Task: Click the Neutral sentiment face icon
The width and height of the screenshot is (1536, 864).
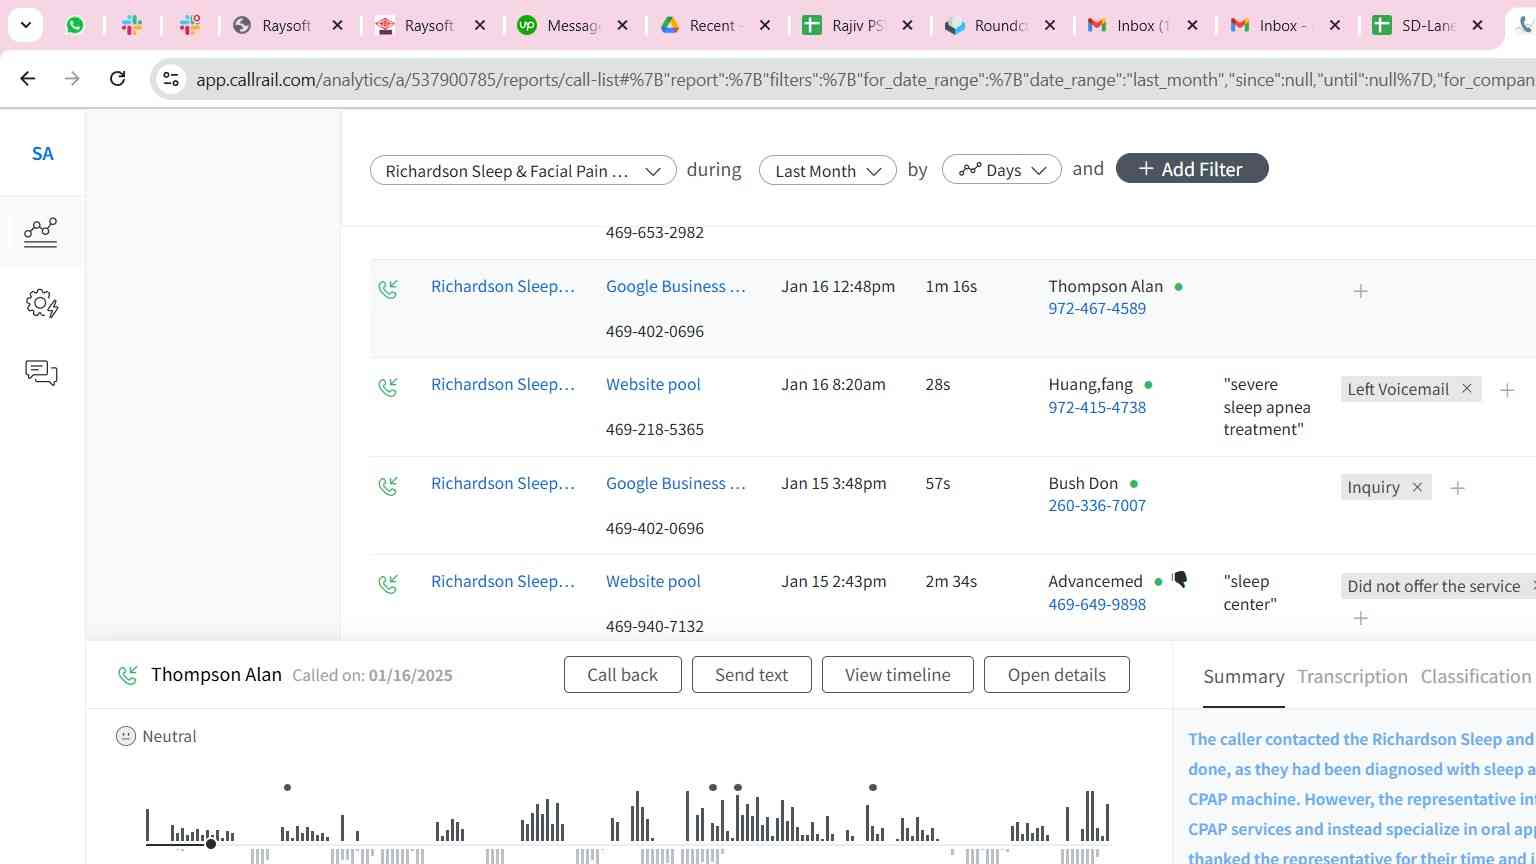Action: click(x=126, y=736)
